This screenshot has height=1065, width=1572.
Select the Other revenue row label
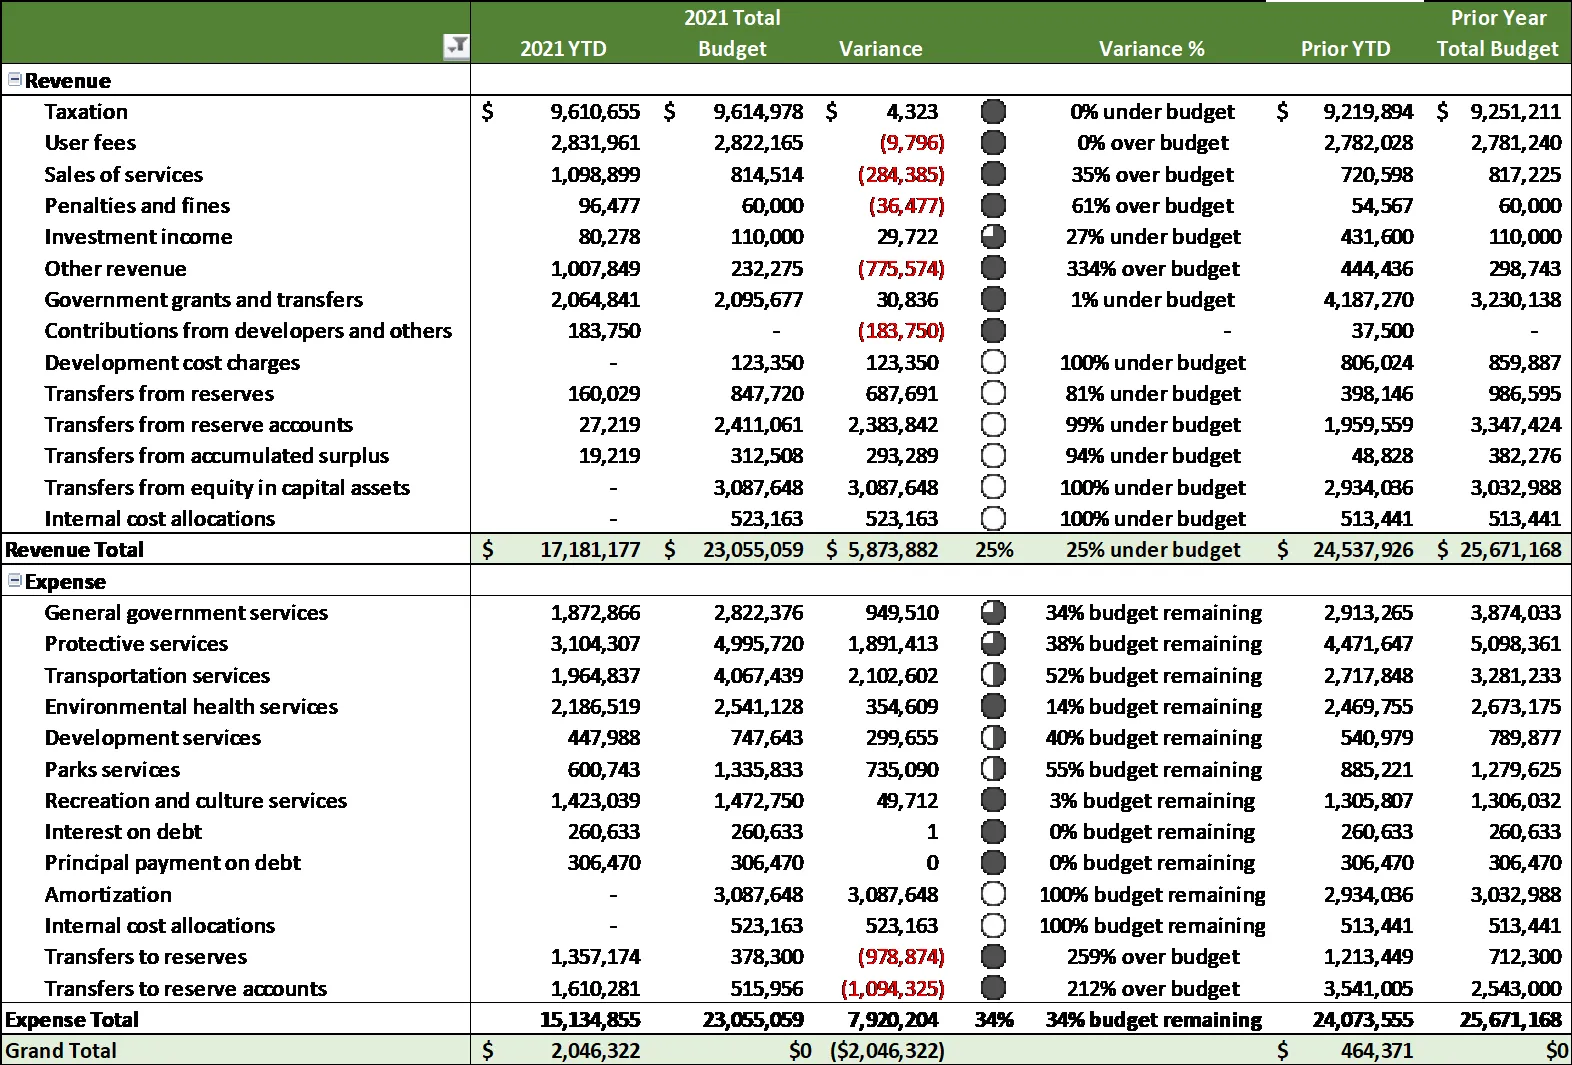click(115, 268)
